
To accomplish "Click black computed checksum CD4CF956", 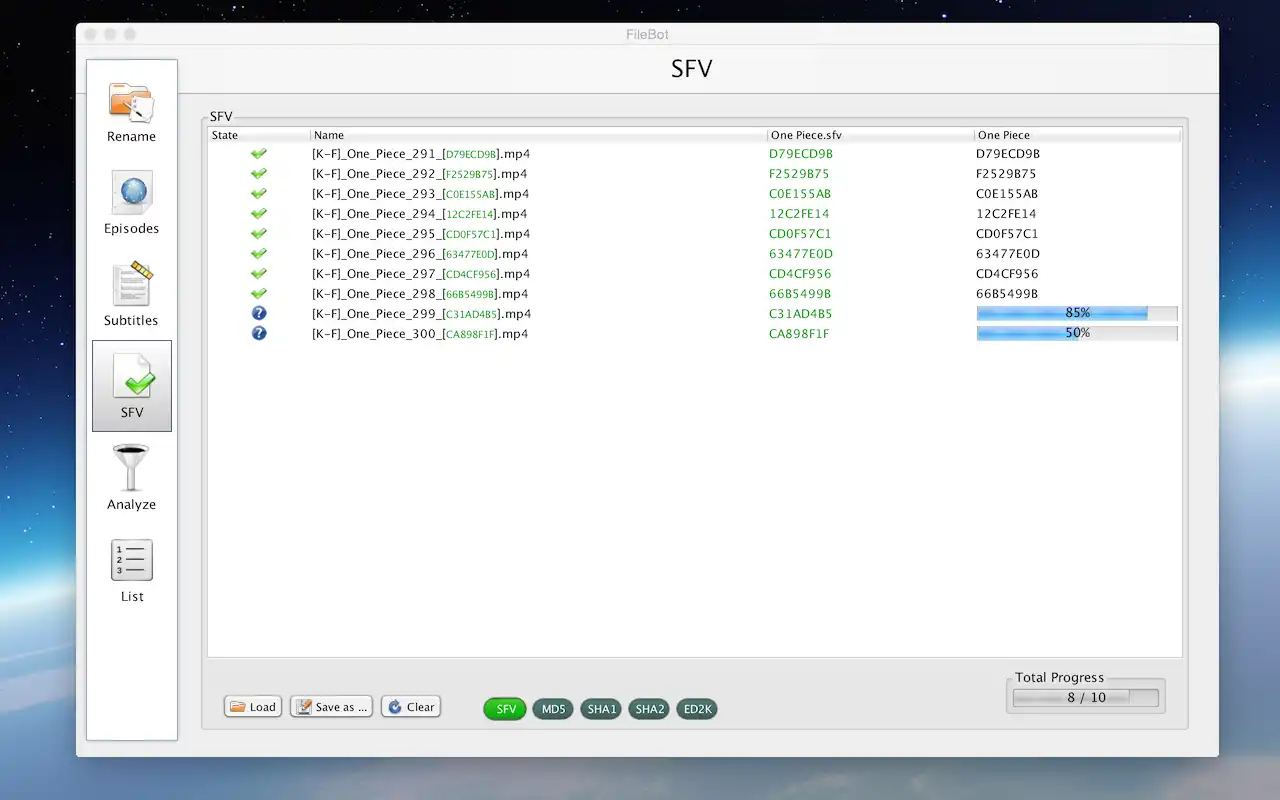I will (x=1007, y=274).
